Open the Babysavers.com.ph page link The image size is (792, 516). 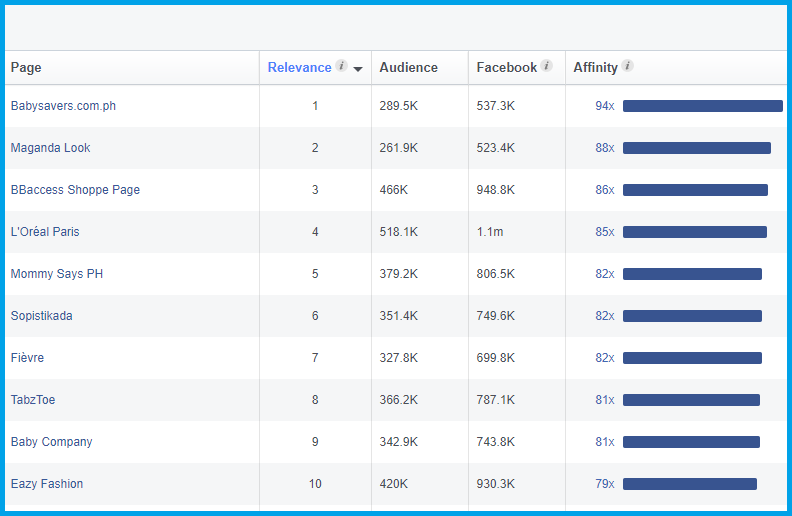pyautogui.click(x=63, y=106)
